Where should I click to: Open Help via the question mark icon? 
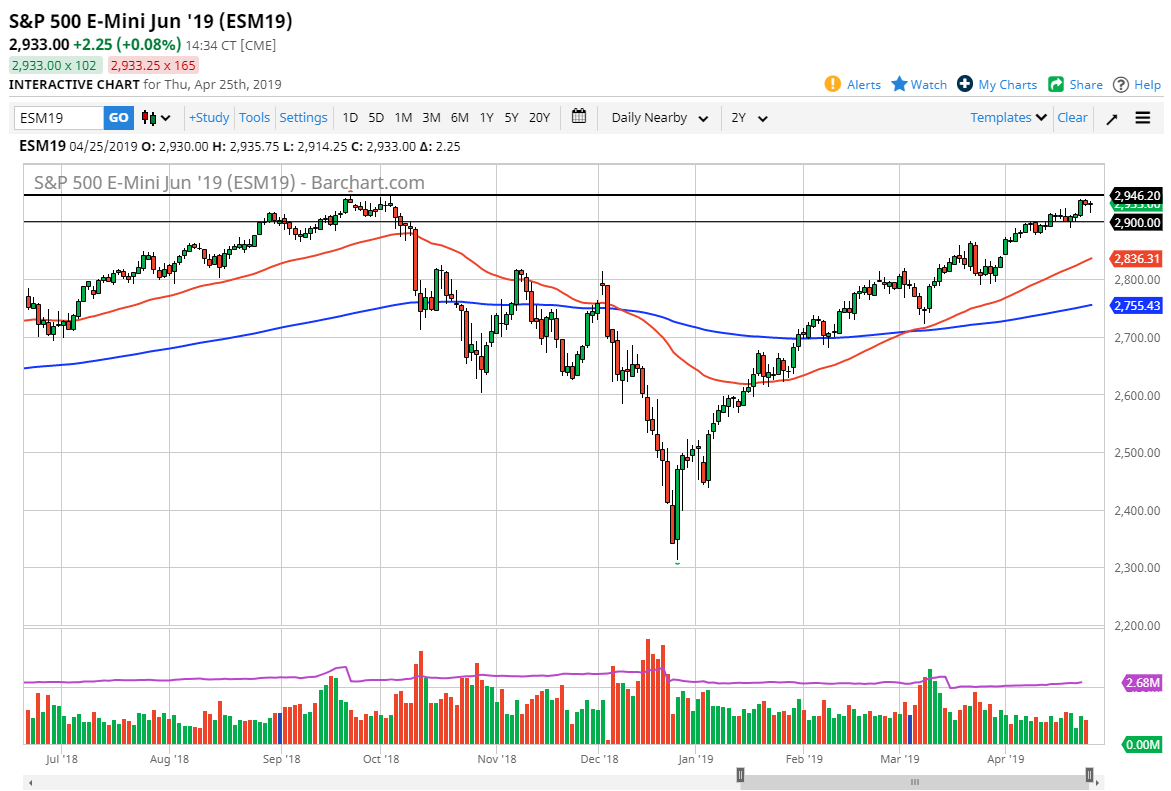1121,84
